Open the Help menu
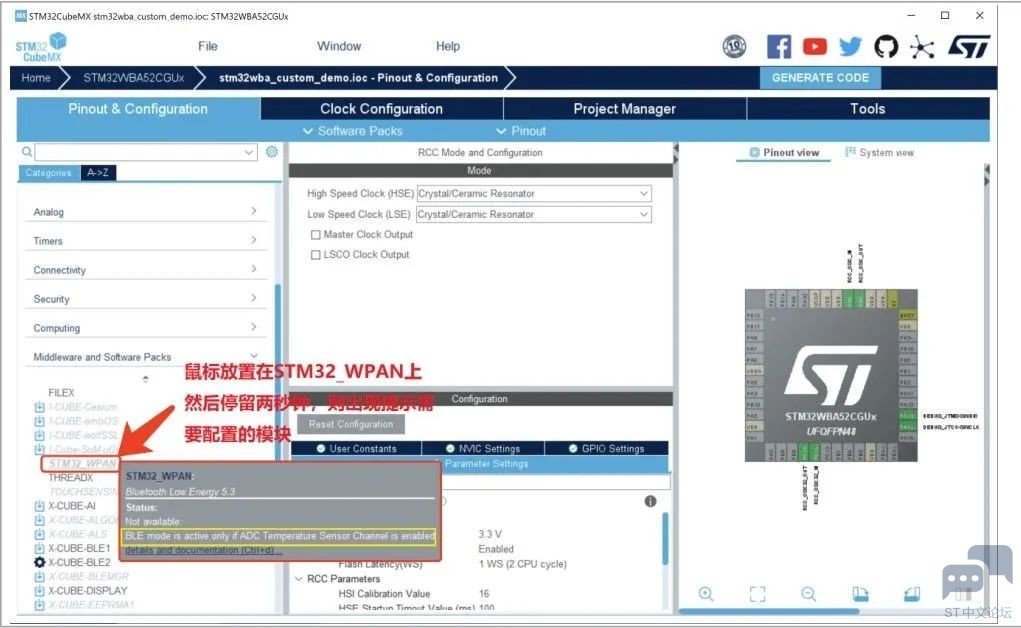 (447, 46)
